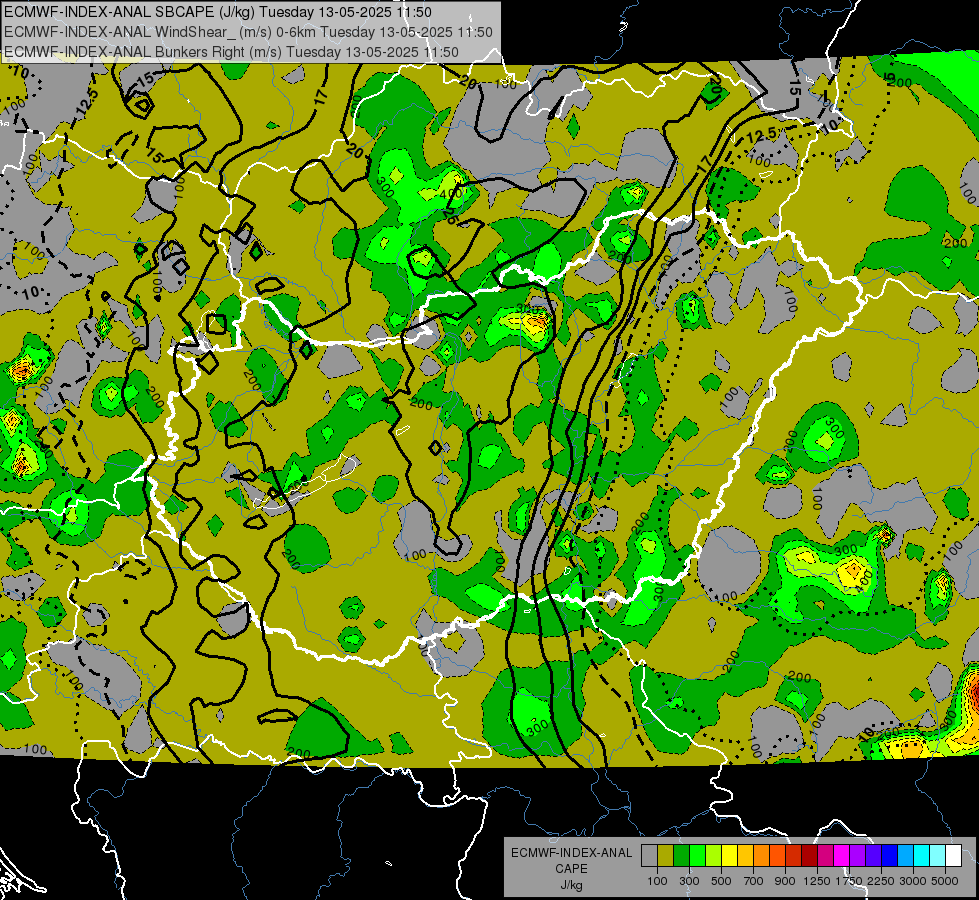Image resolution: width=979 pixels, height=900 pixels.
Task: Select the white swatch in the legend
Action: point(953,856)
